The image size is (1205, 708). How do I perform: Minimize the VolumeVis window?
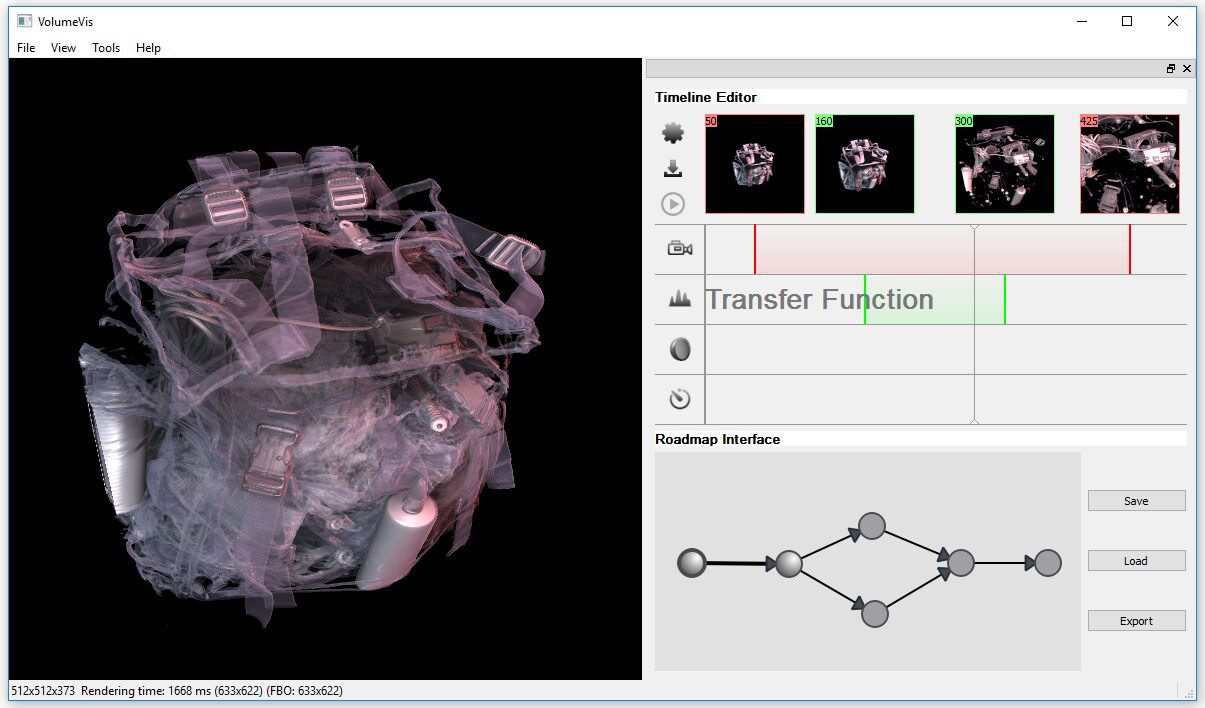(1081, 21)
